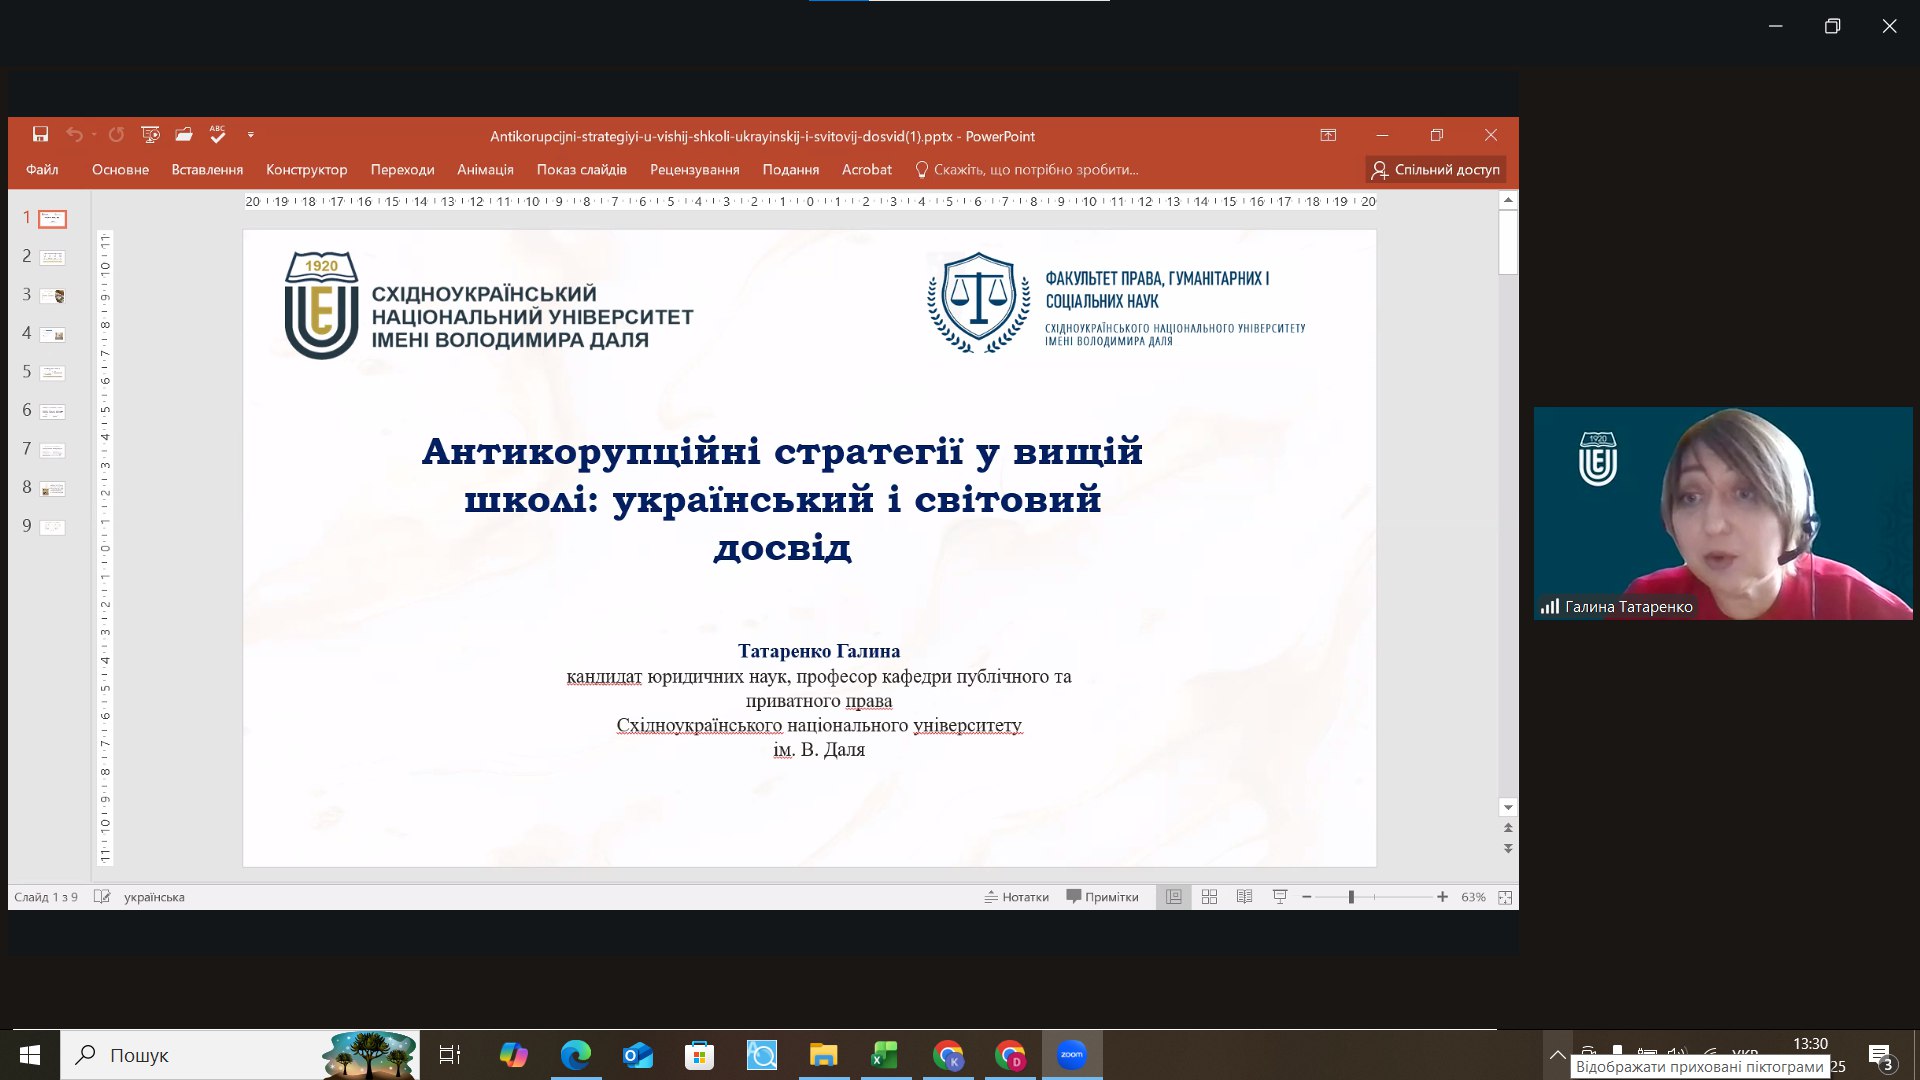1920x1080 pixels.
Task: Open the Показ слайдів ribbon tab
Action: [581, 170]
